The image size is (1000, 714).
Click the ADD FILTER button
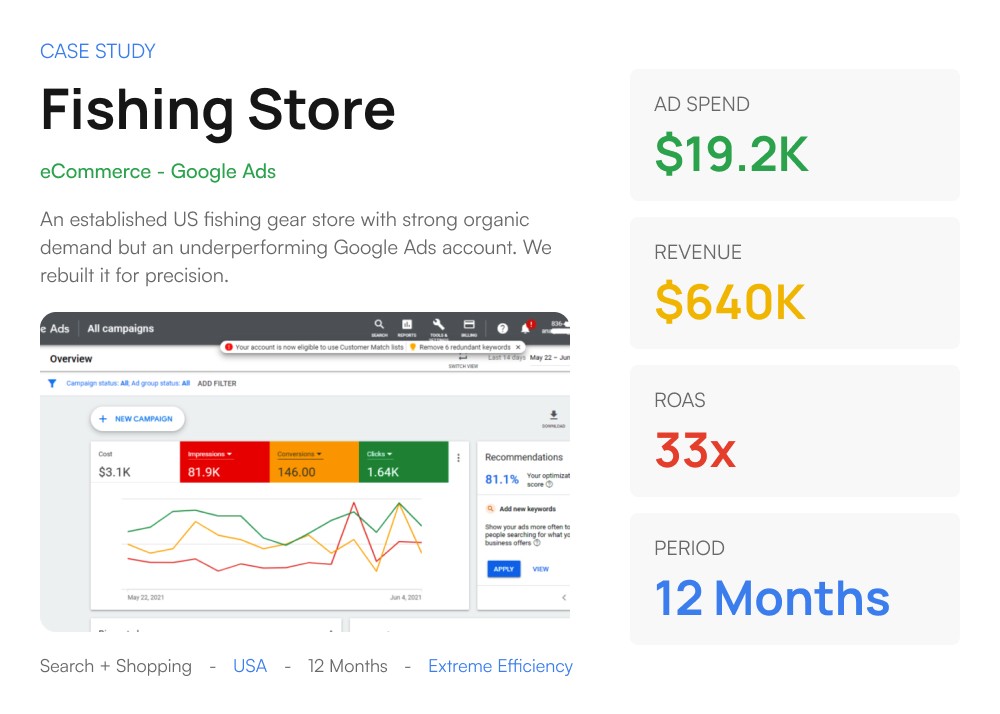click(217, 383)
